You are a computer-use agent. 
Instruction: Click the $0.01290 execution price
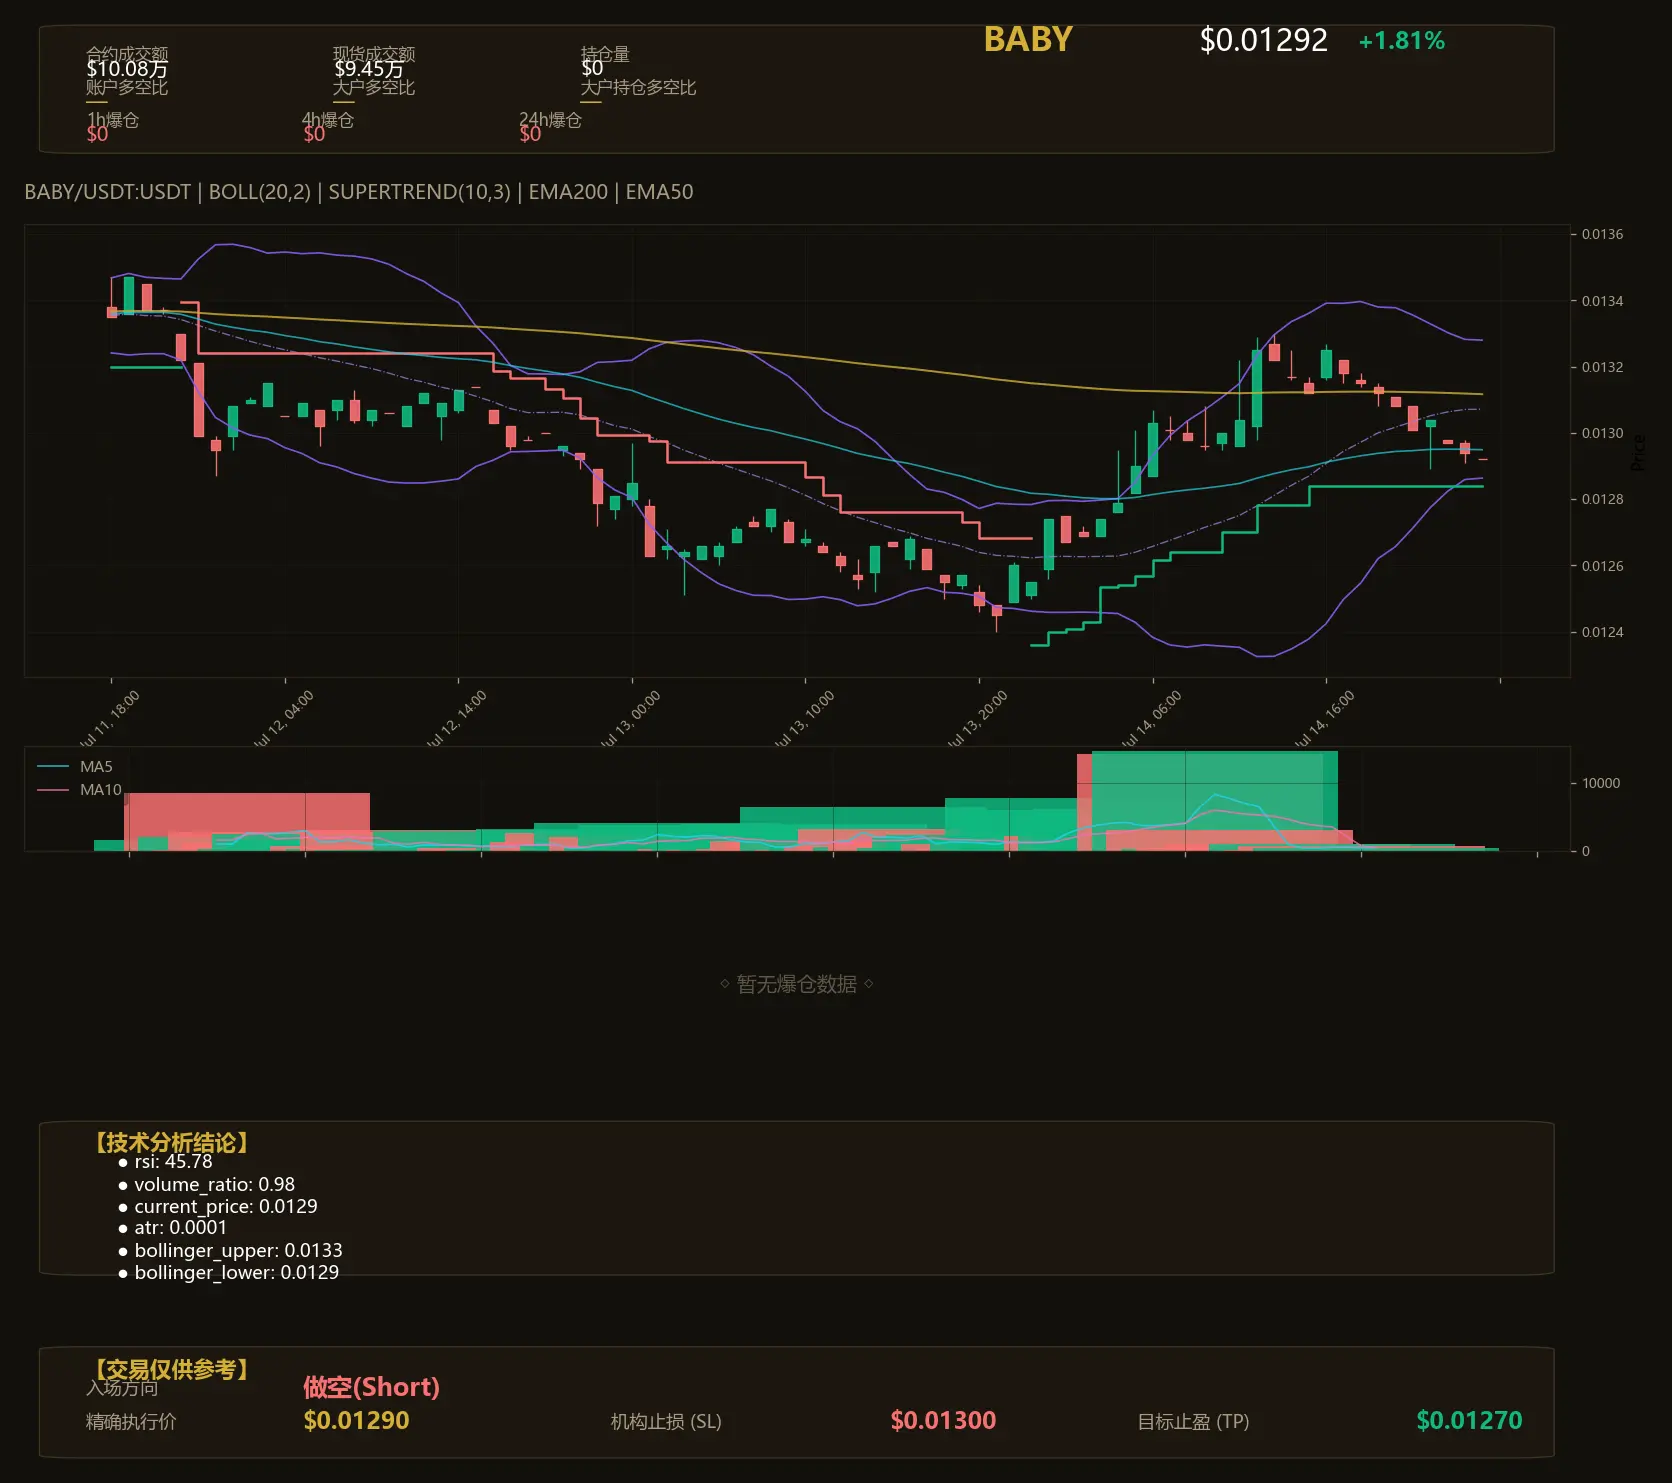click(356, 1420)
